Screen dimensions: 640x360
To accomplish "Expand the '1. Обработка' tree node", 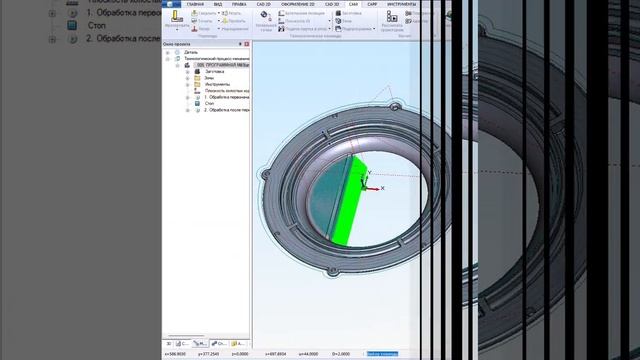I will coord(187,98).
